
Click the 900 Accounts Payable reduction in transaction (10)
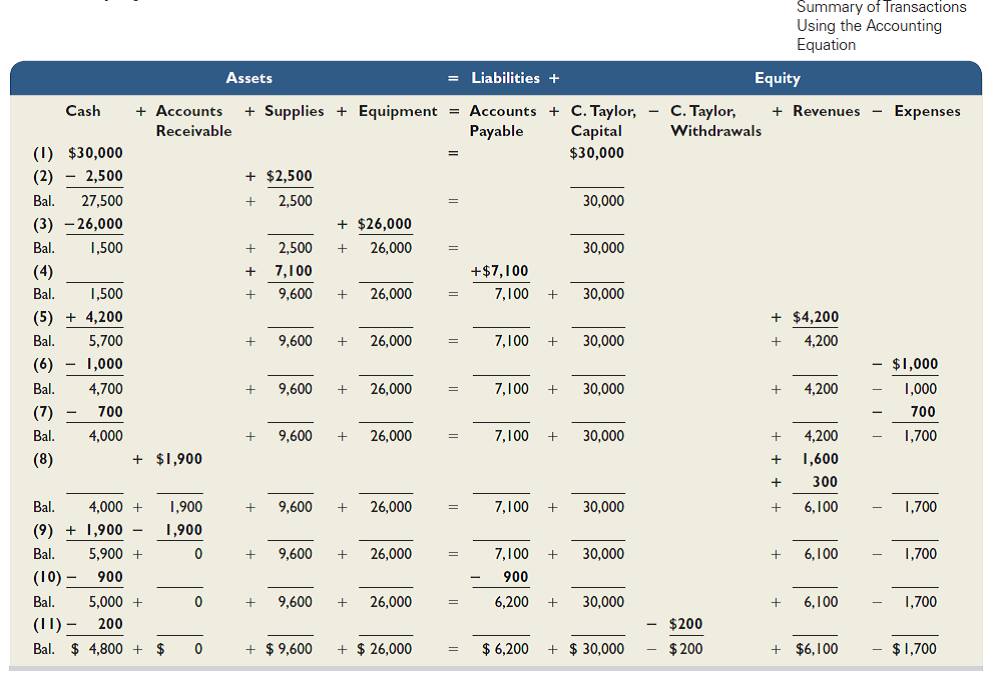[x=514, y=577]
